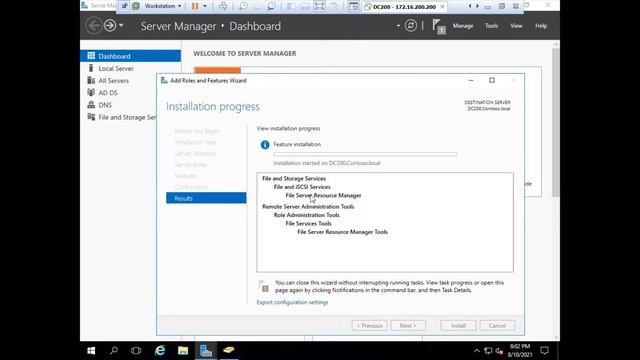Image resolution: width=640 pixels, height=360 pixels.
Task: Click the enter full screen toolbar icon
Action: (319, 6)
